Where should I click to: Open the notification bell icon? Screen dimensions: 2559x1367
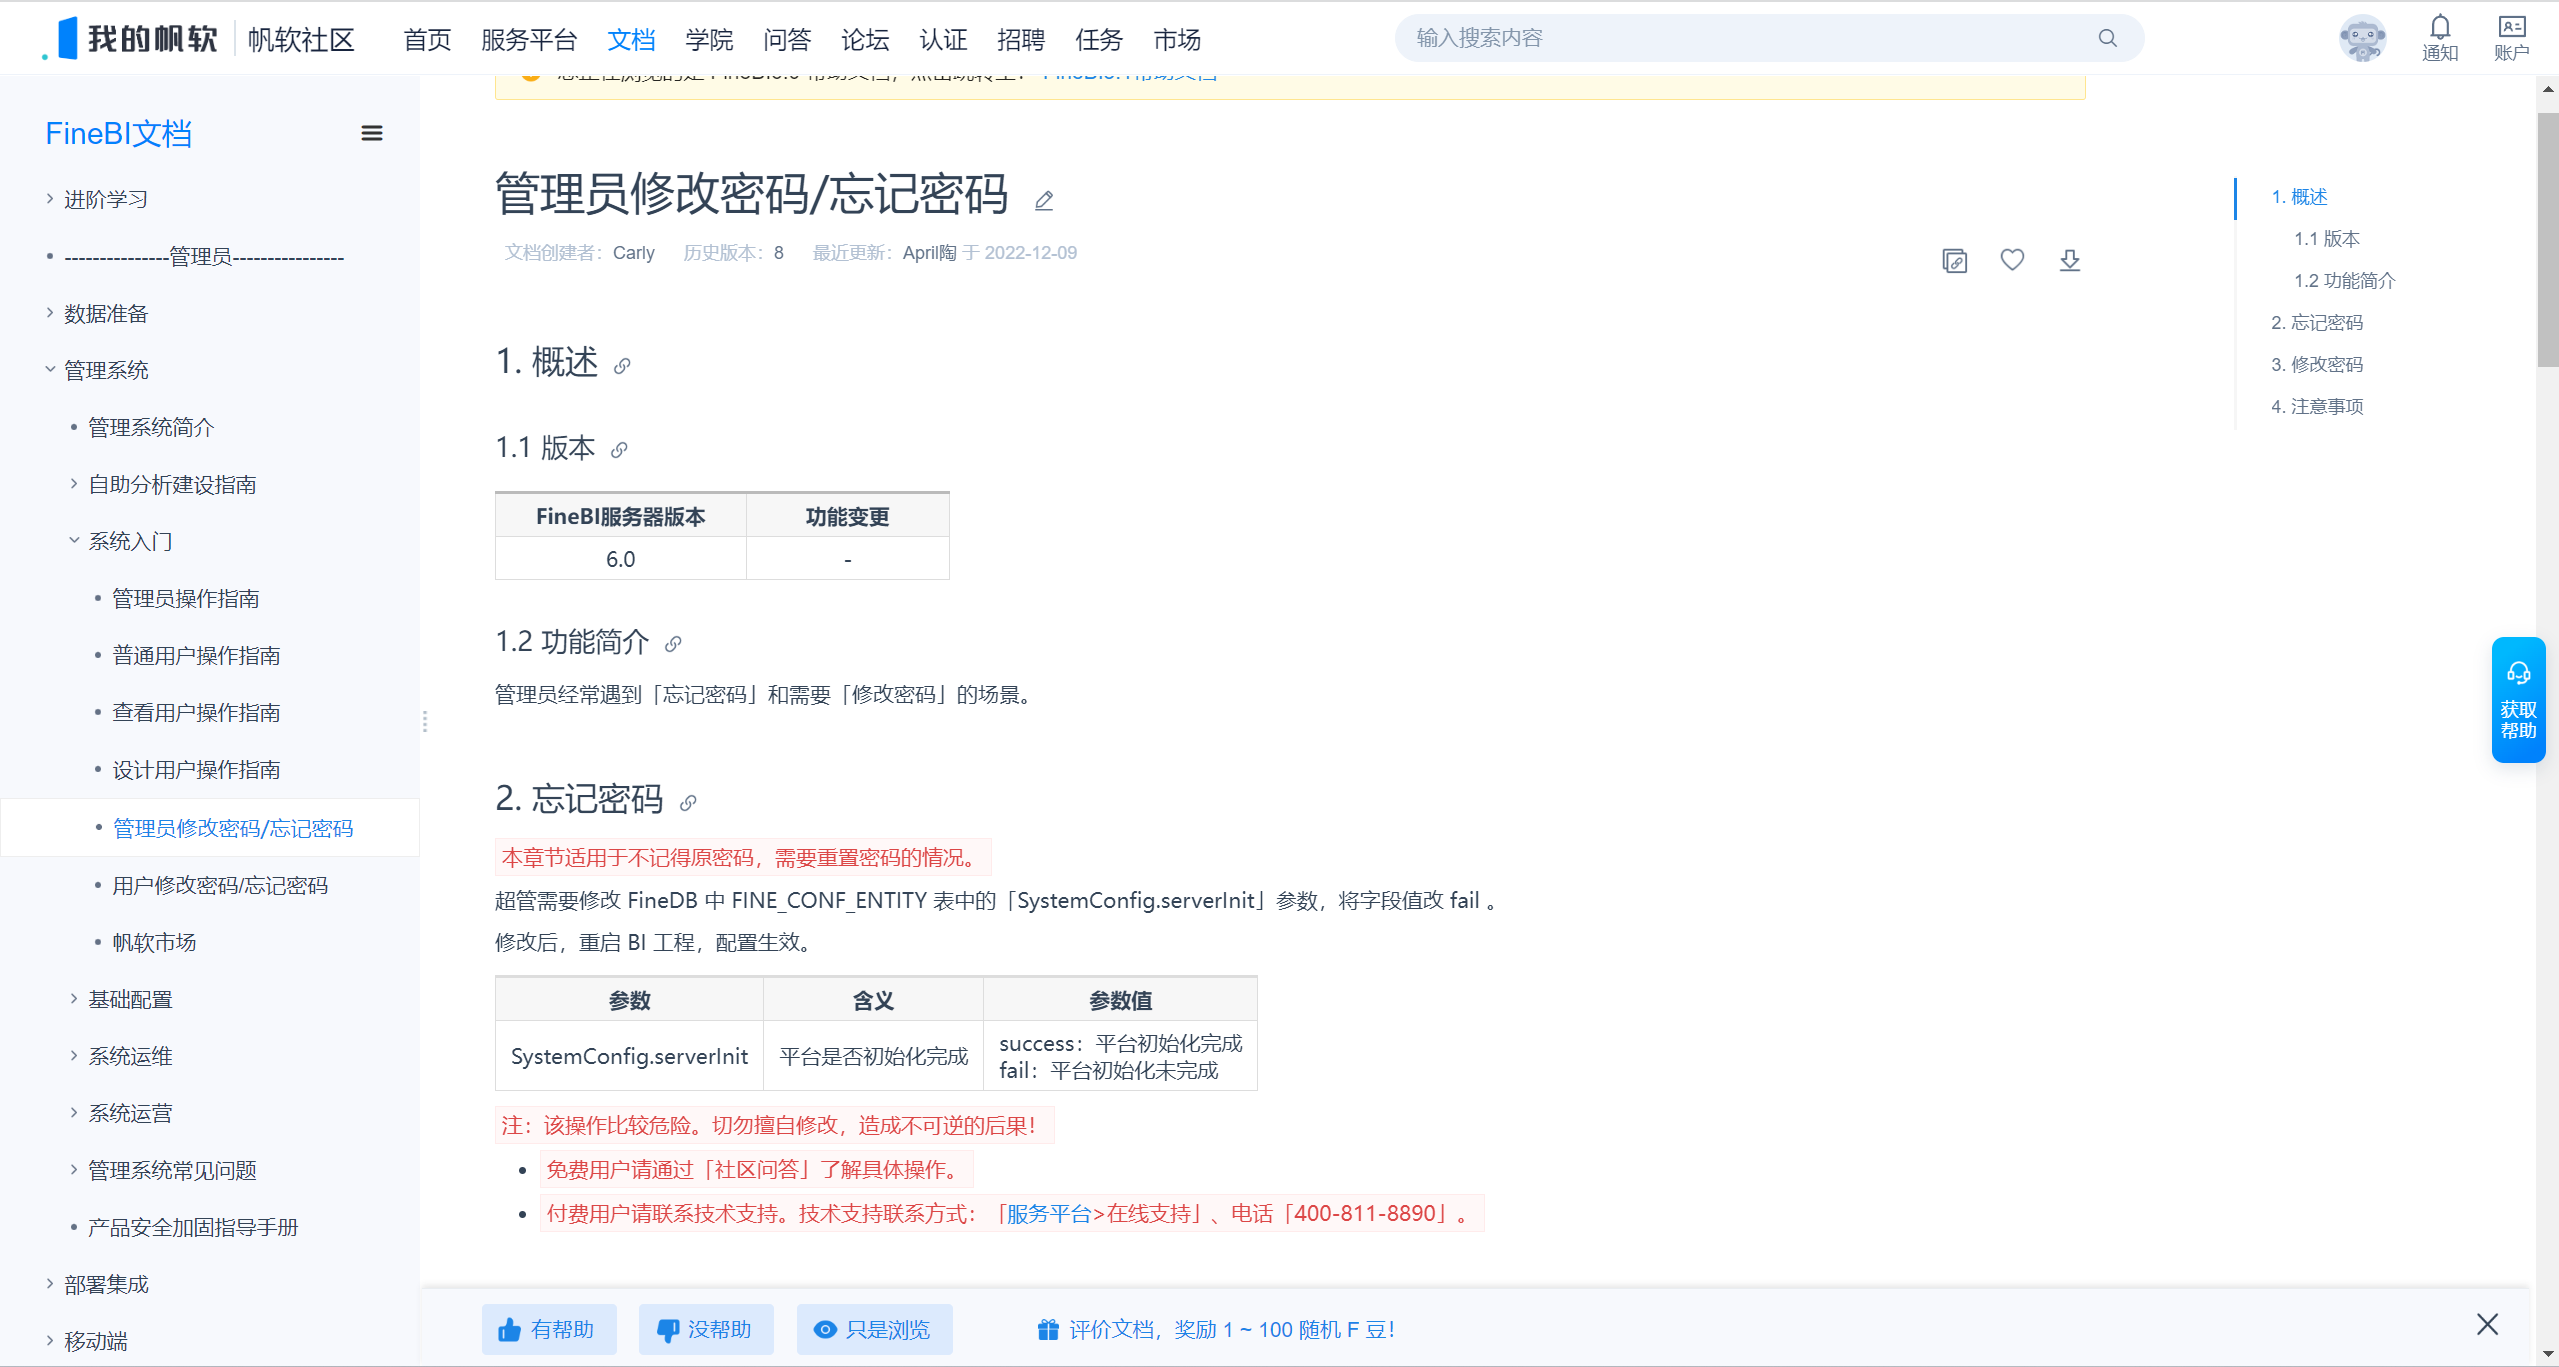click(2440, 28)
